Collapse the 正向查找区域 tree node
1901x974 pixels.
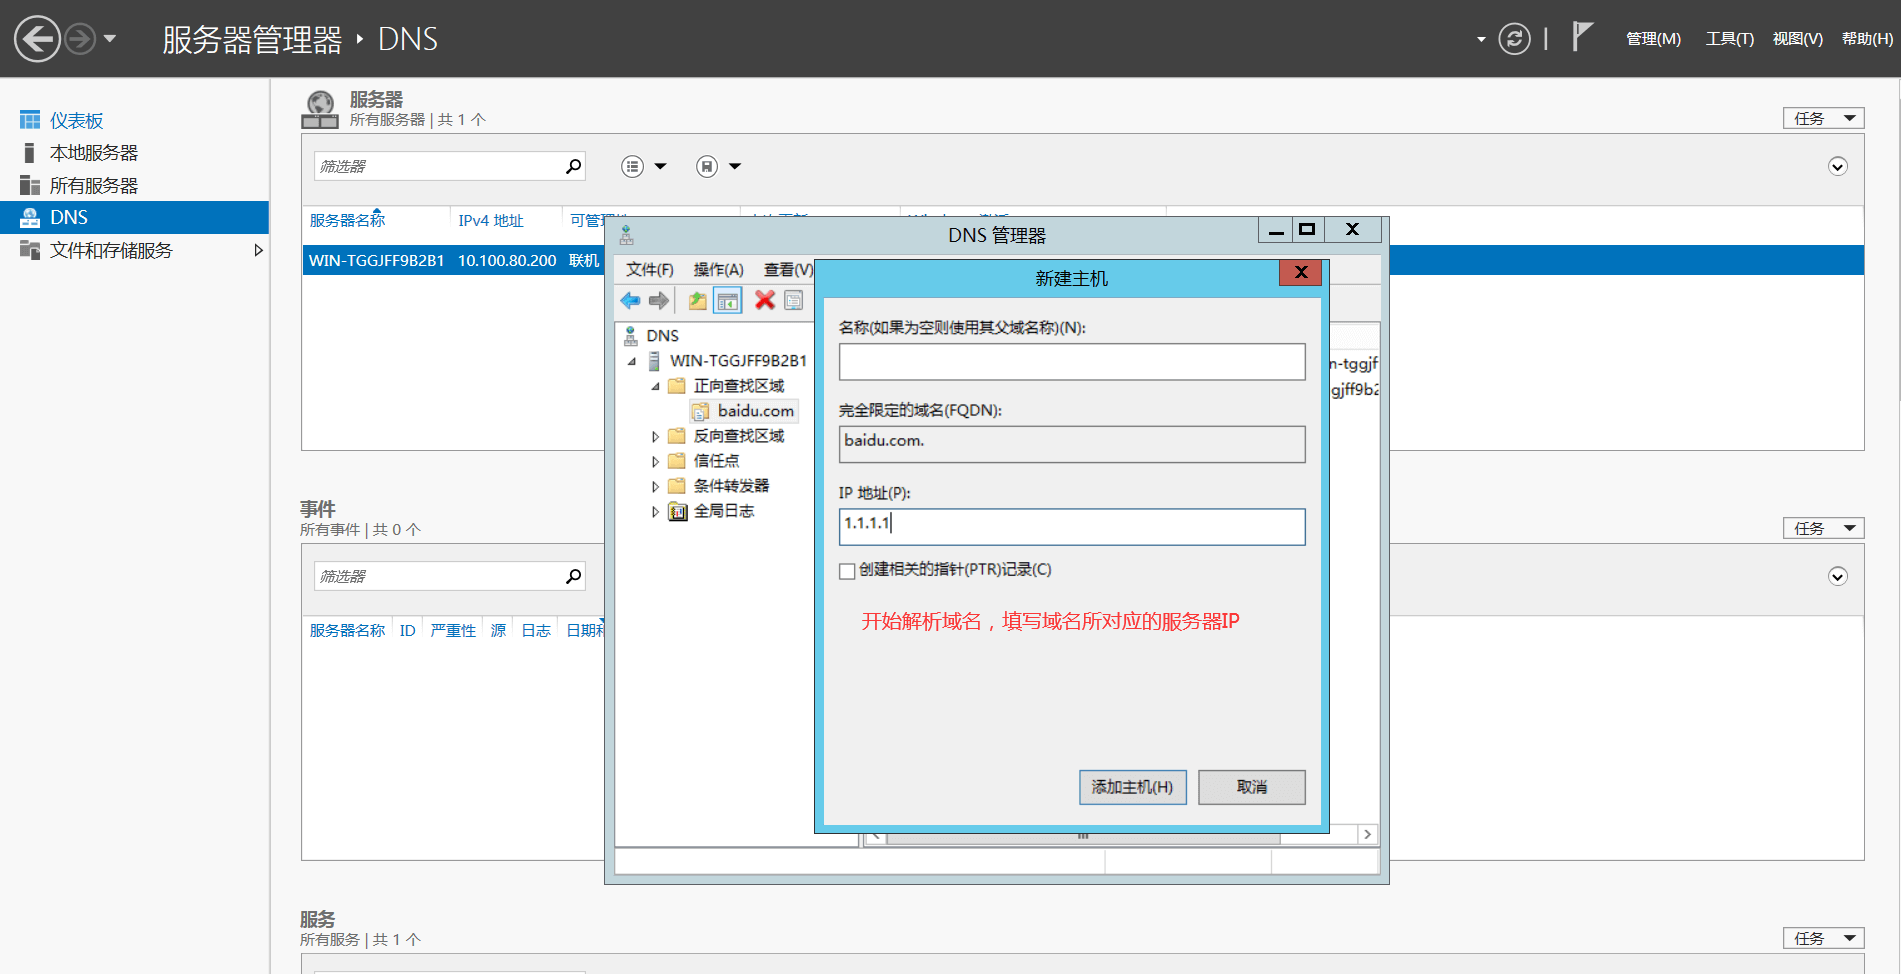pyautogui.click(x=655, y=387)
